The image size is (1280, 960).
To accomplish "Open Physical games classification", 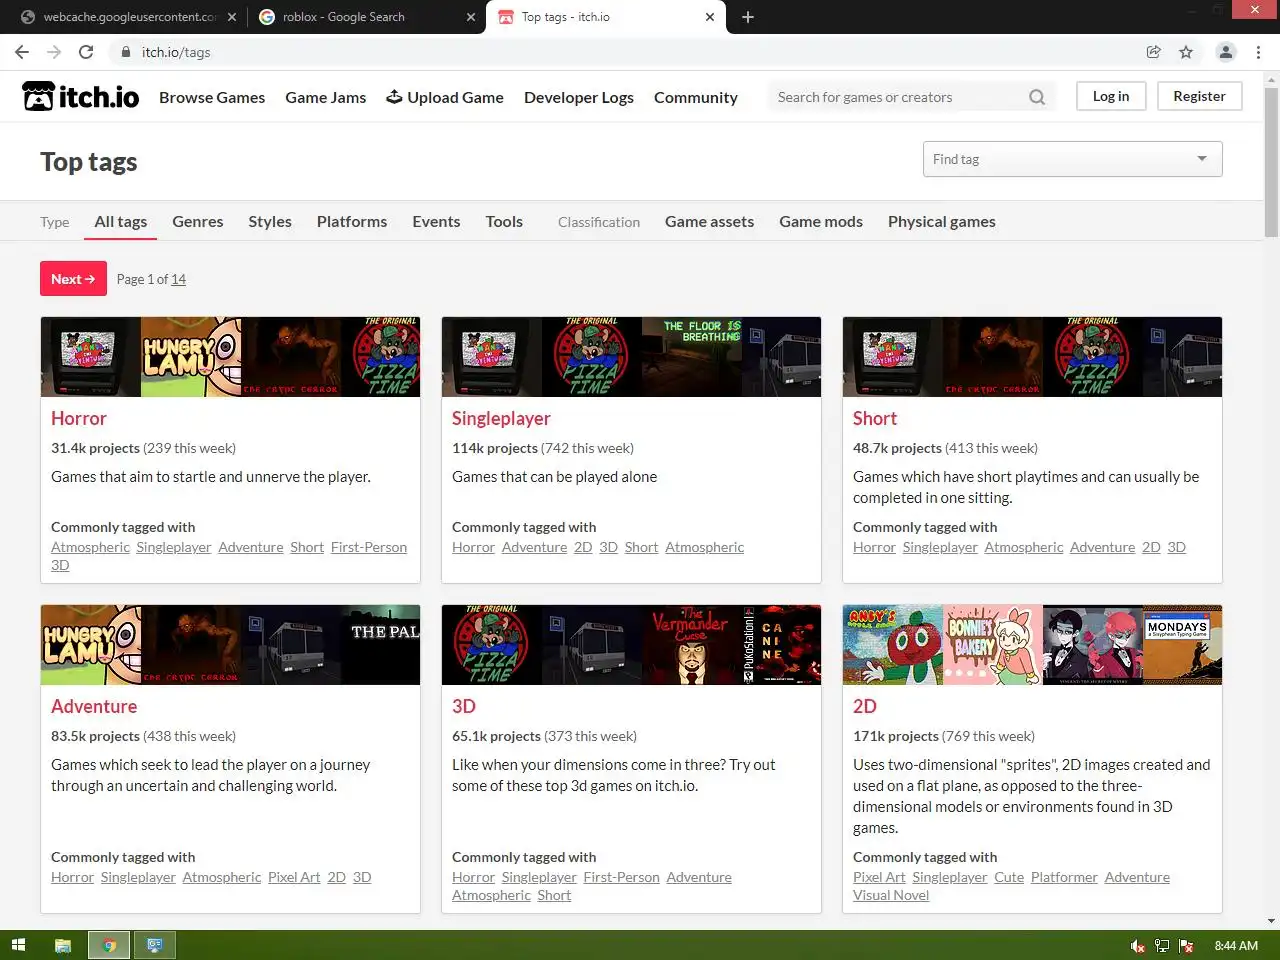I will (942, 222).
